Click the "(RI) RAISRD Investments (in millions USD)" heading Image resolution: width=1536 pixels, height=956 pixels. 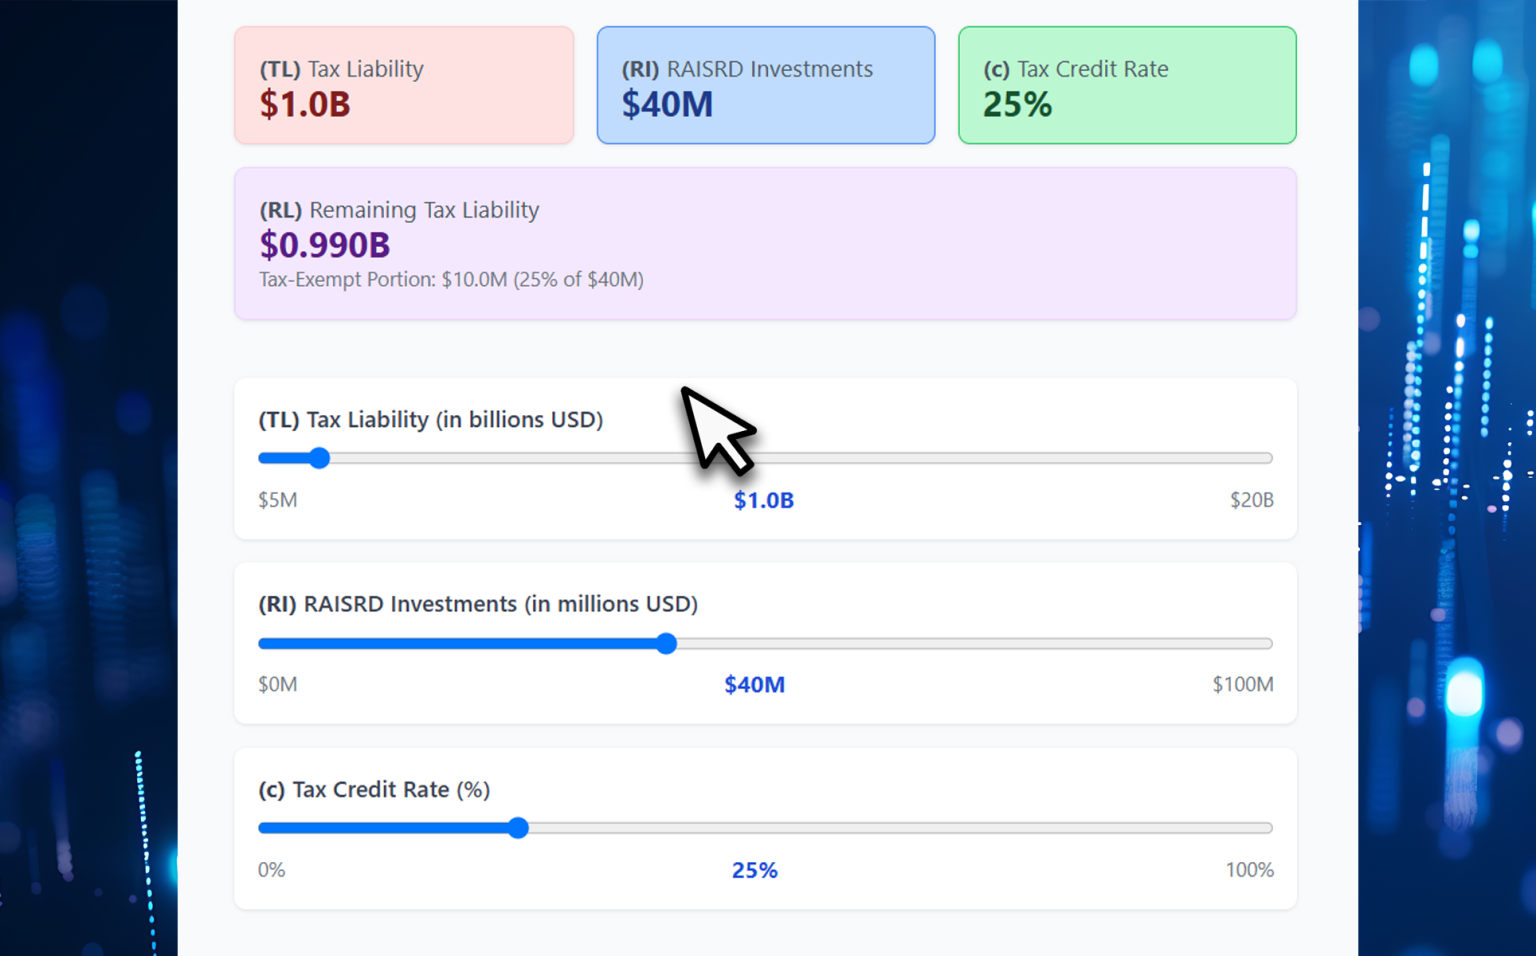click(478, 604)
